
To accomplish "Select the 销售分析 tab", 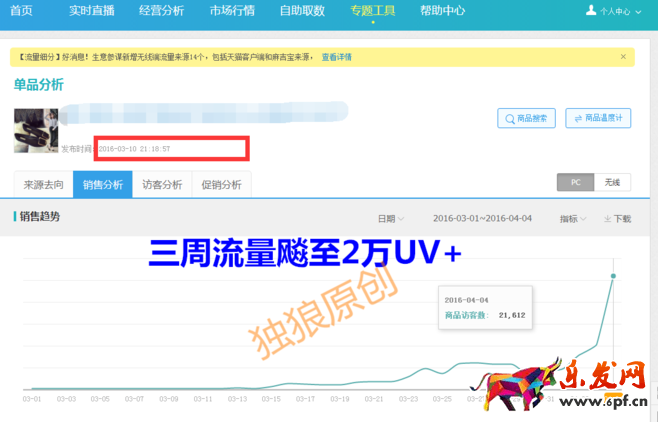I will [x=103, y=184].
